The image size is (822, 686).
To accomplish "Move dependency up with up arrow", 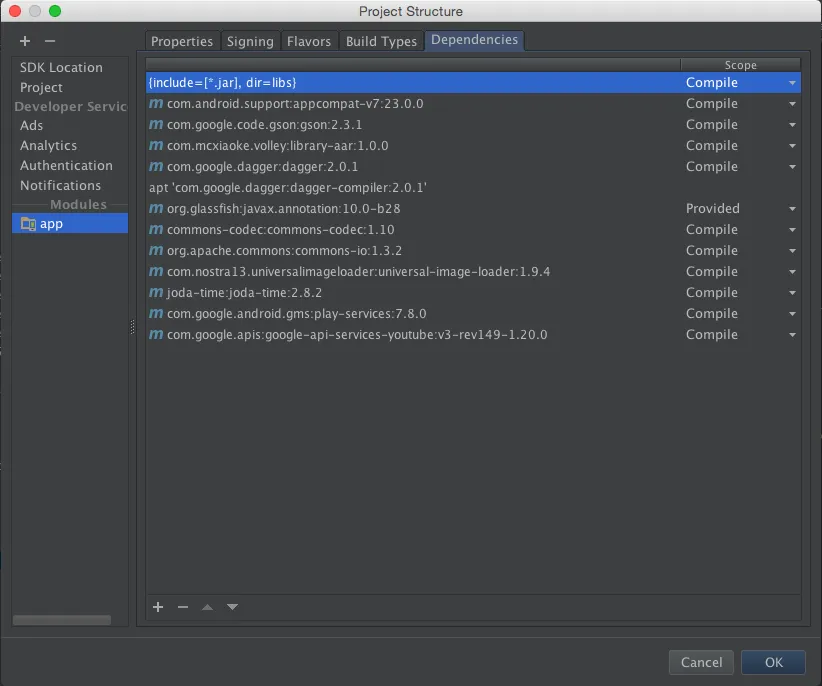I will (208, 607).
